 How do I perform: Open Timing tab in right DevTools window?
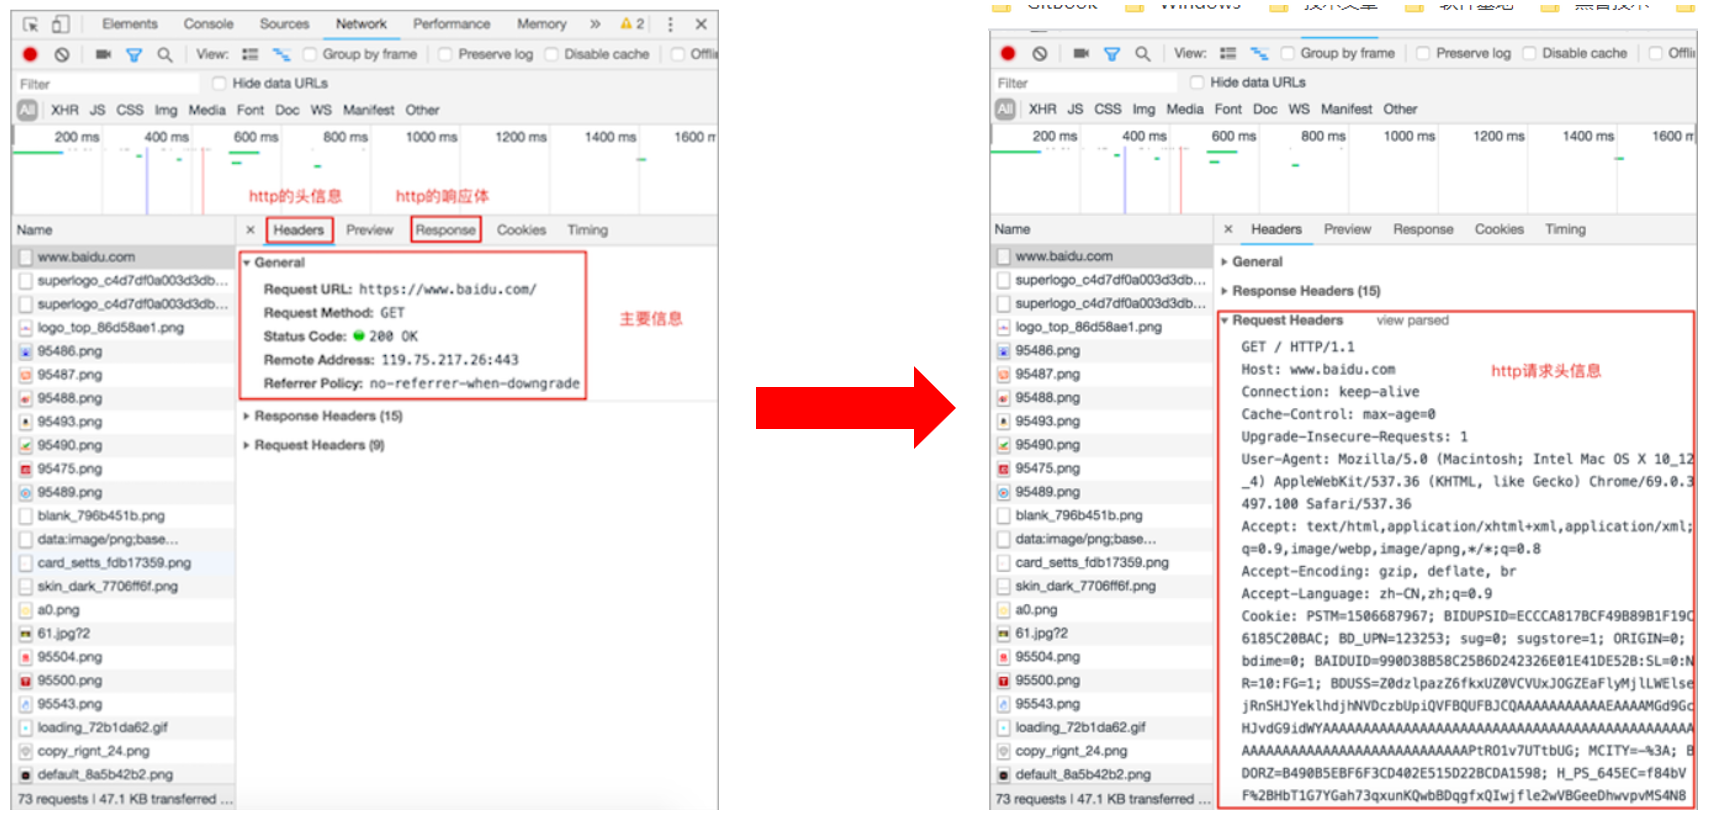click(1565, 229)
